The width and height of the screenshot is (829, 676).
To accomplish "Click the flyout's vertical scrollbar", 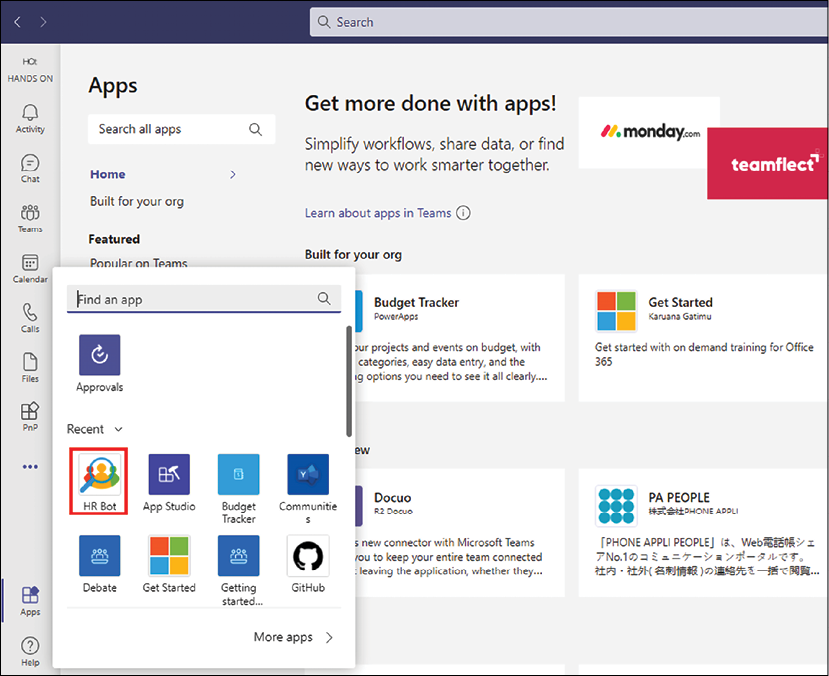I will (x=349, y=381).
